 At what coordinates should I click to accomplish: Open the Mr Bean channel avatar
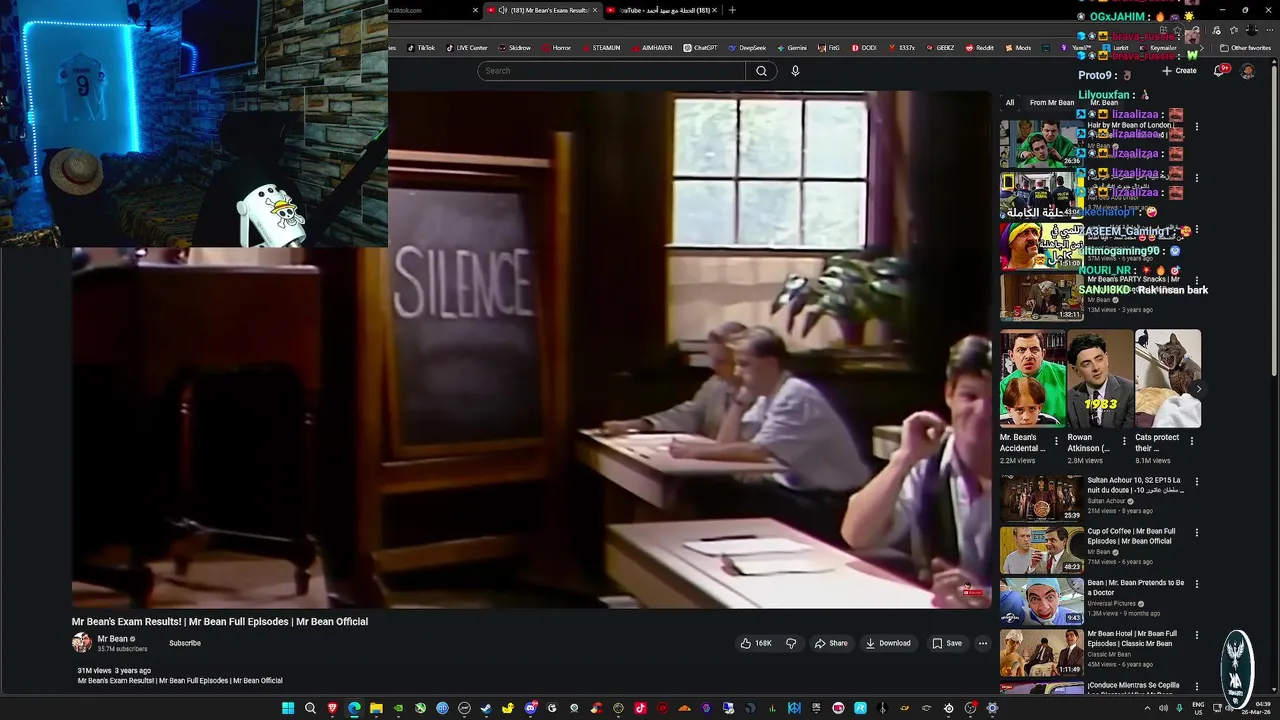(x=82, y=643)
